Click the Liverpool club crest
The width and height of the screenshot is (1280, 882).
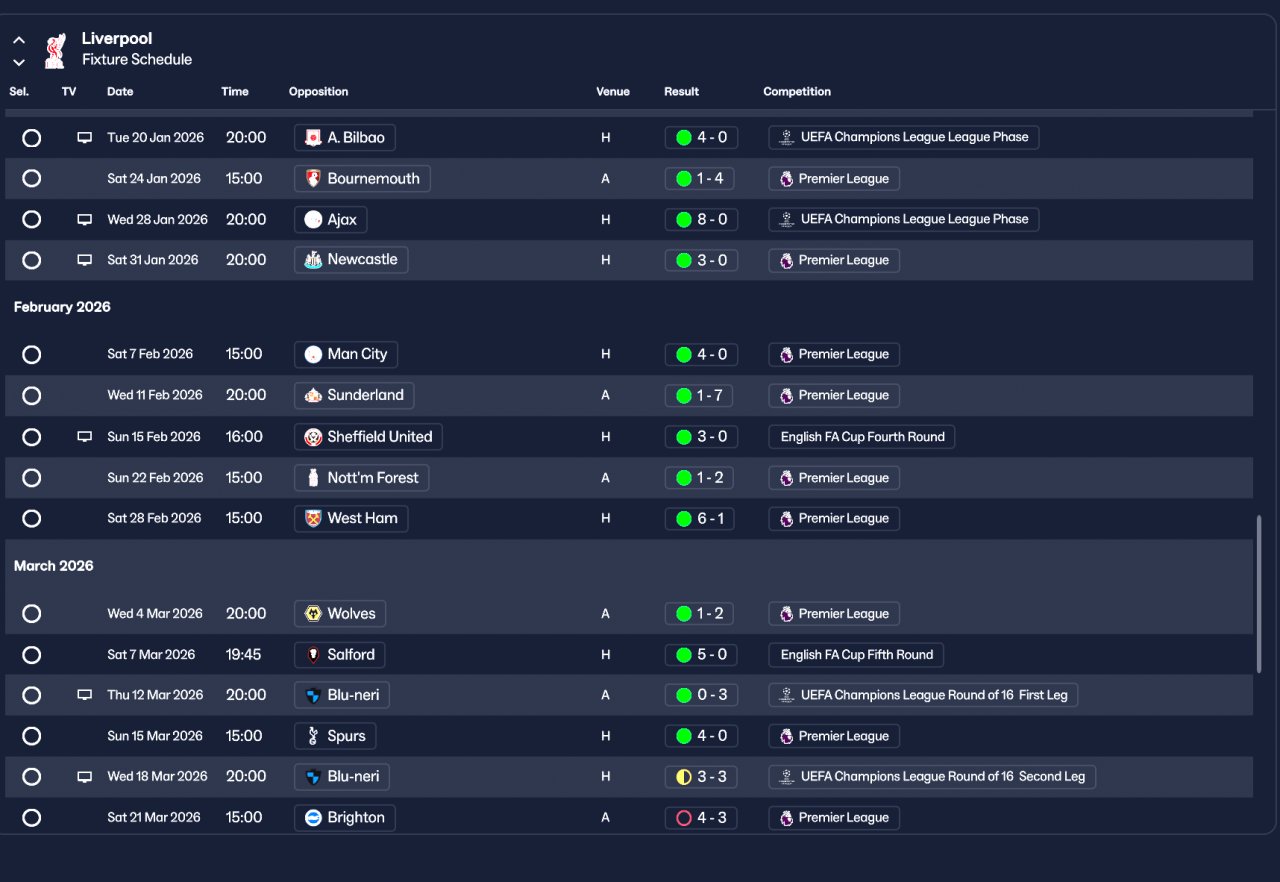55,50
